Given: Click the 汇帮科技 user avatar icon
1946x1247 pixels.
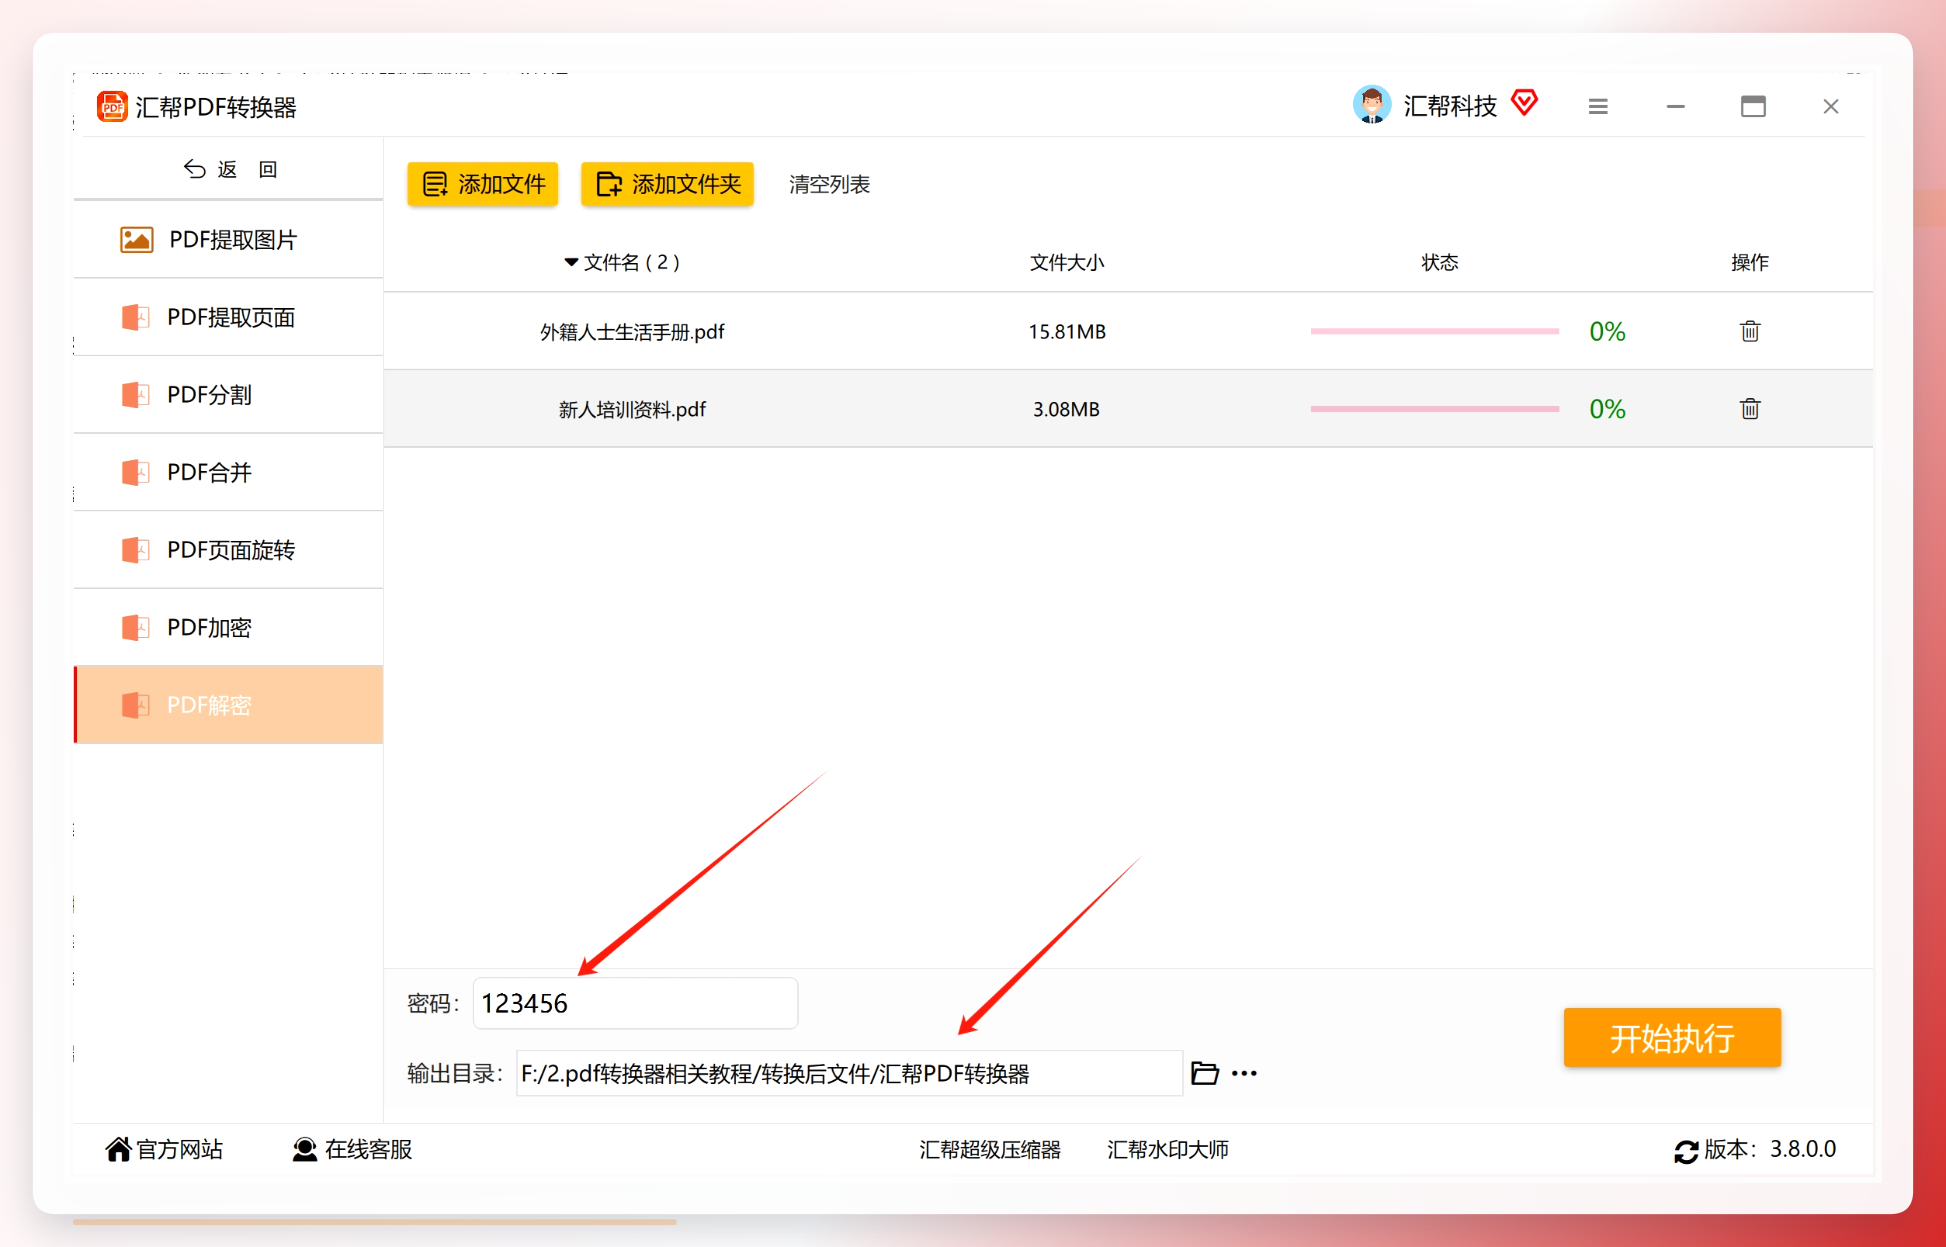Looking at the screenshot, I should (1371, 106).
